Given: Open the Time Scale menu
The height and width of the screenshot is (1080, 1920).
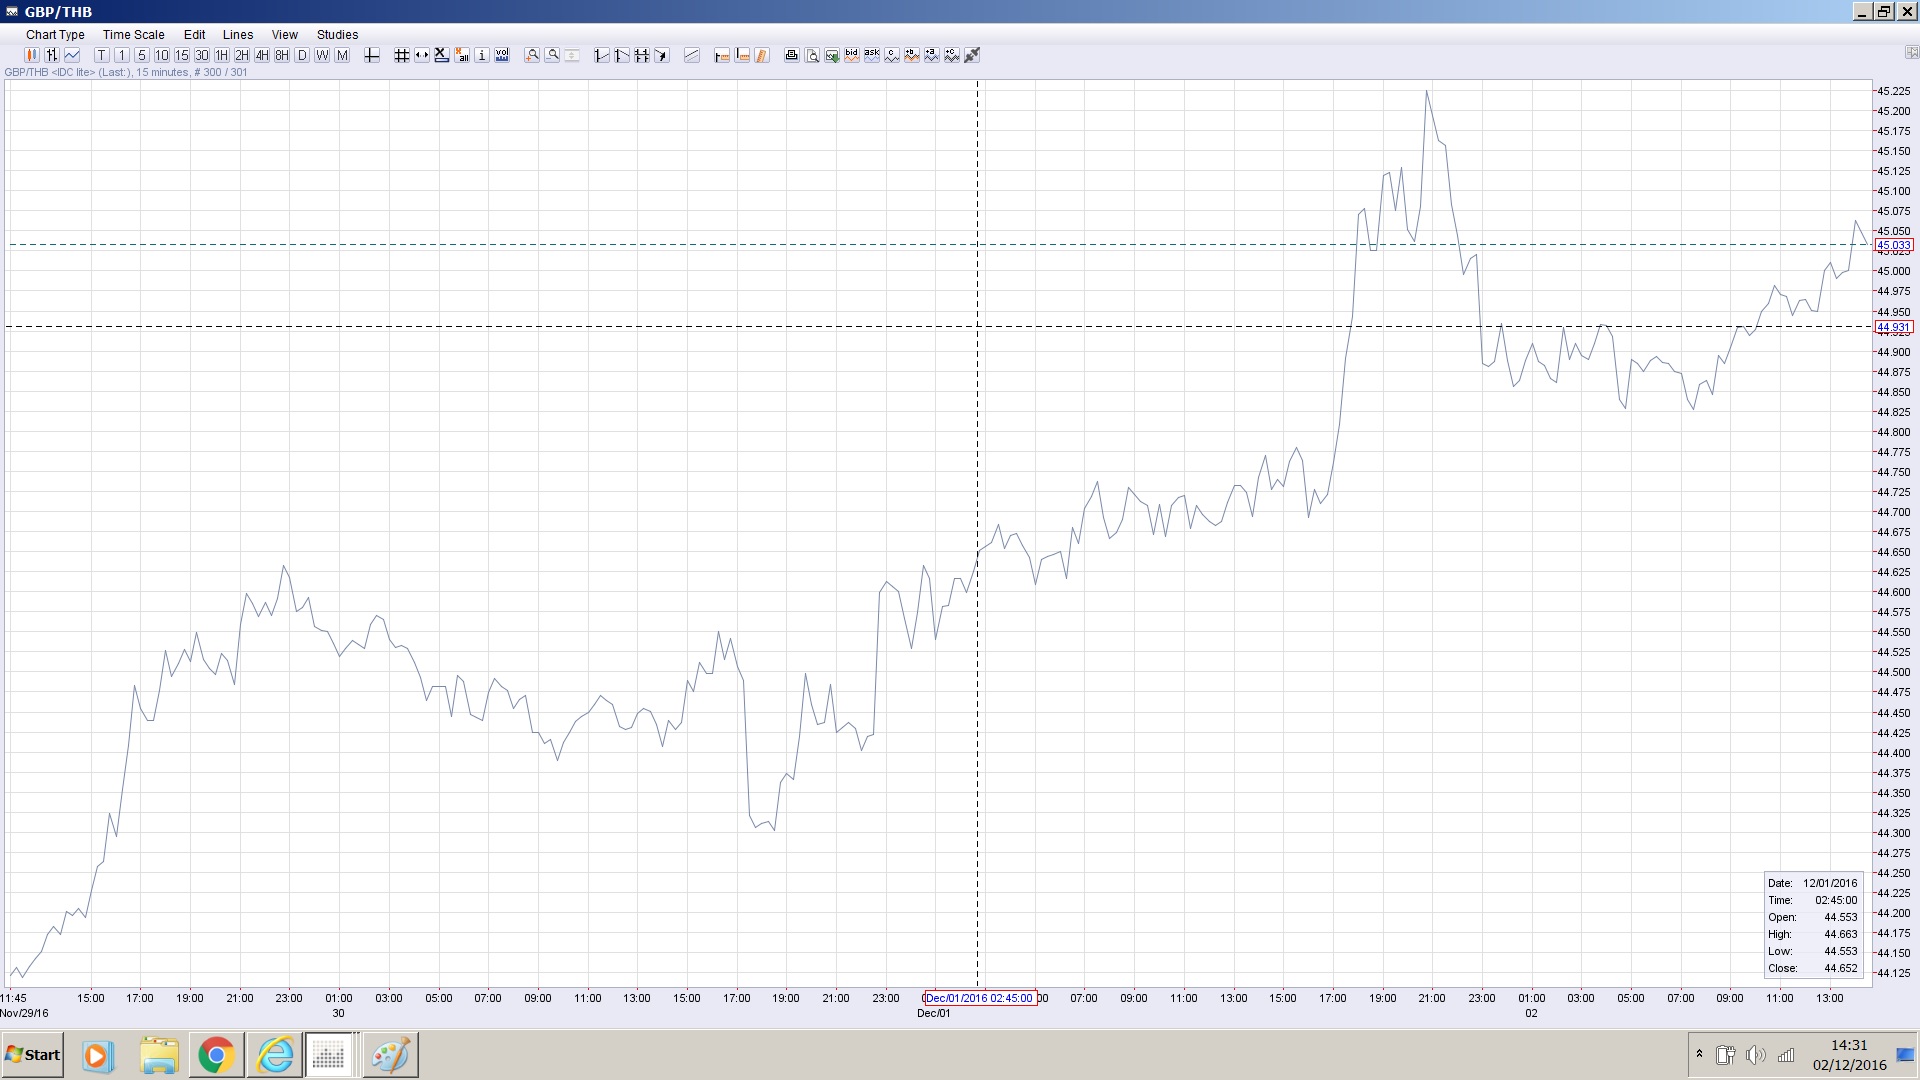Looking at the screenshot, I should (133, 34).
